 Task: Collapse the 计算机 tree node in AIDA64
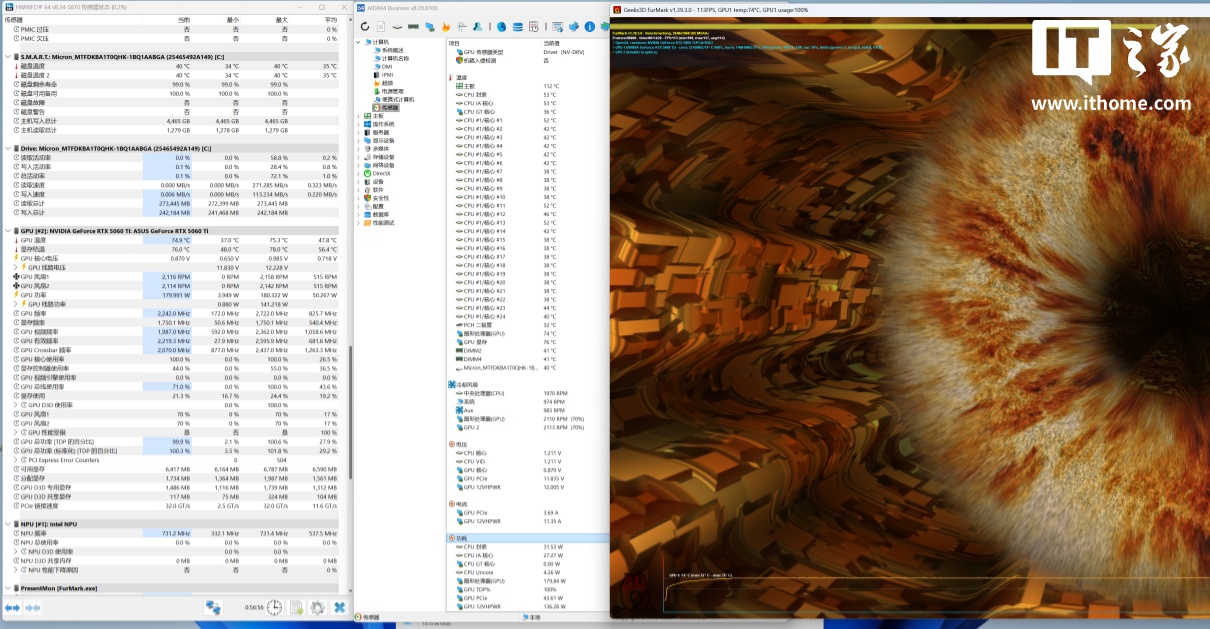tap(360, 42)
